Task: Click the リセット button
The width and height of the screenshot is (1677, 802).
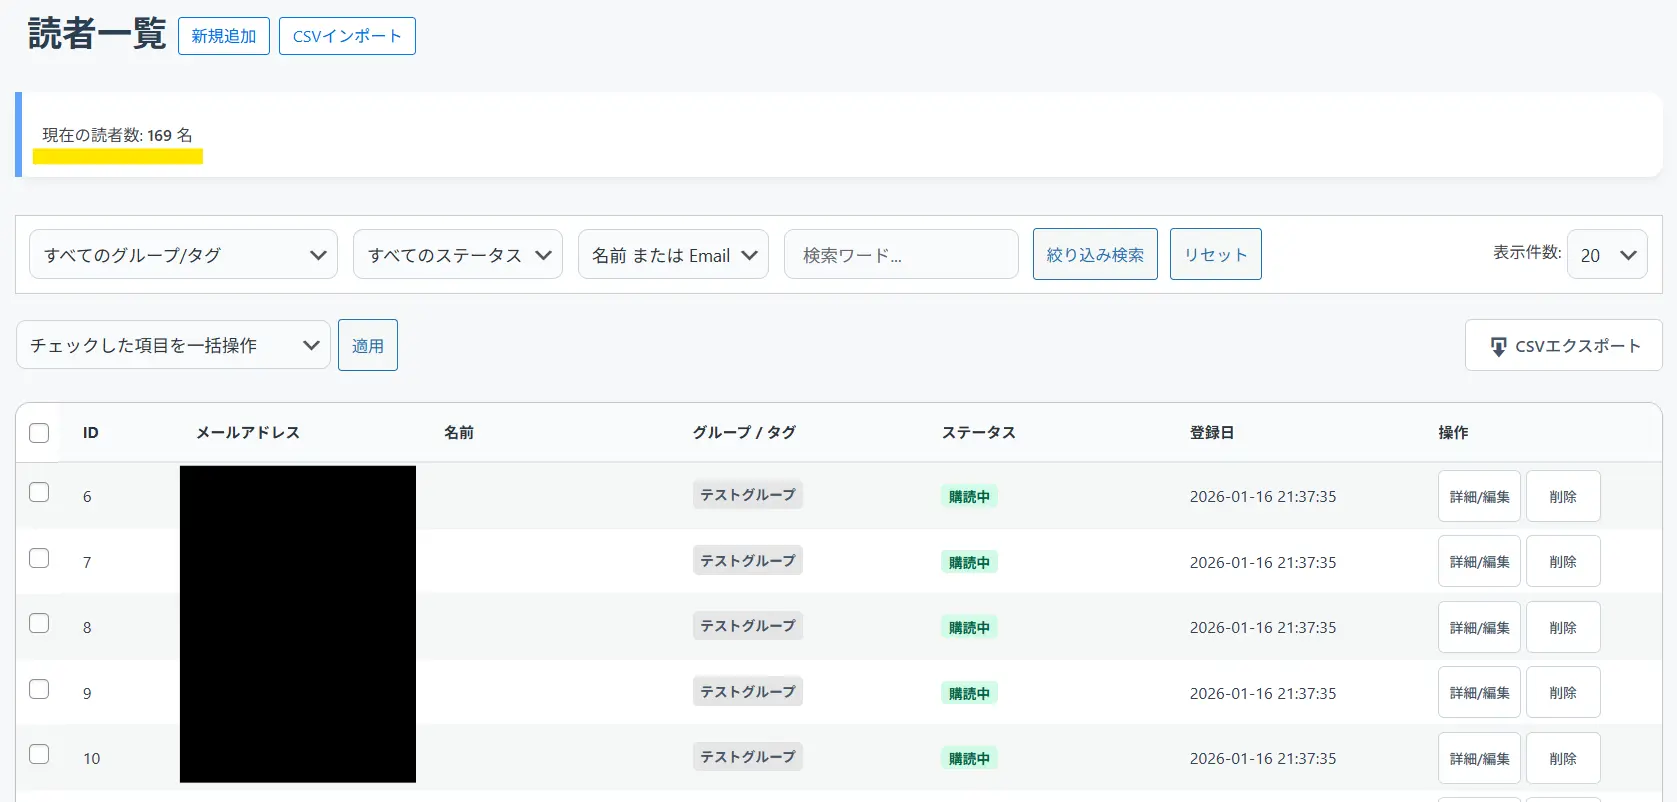Action: point(1215,254)
